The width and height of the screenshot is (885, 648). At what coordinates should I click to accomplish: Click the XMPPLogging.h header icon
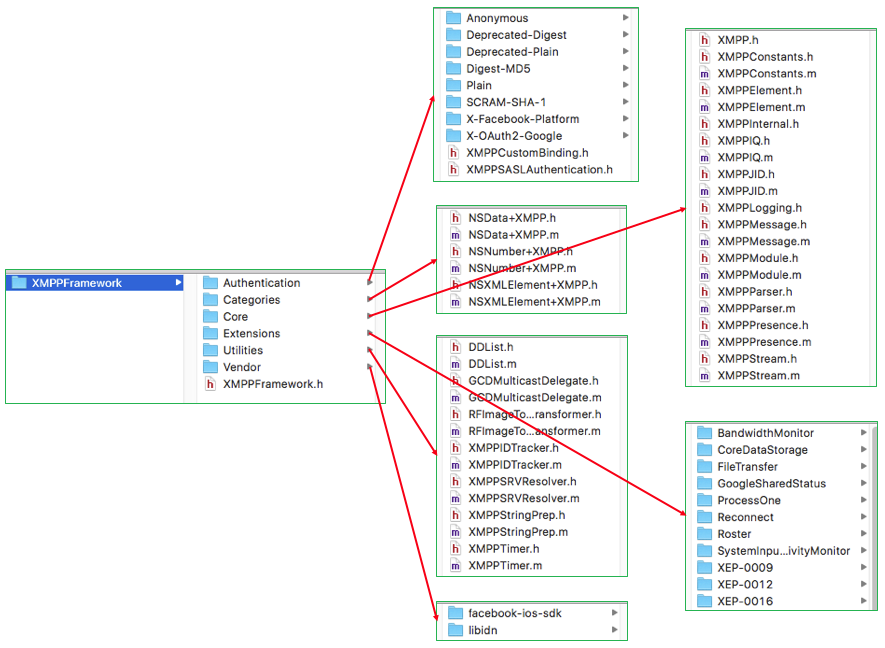(704, 208)
